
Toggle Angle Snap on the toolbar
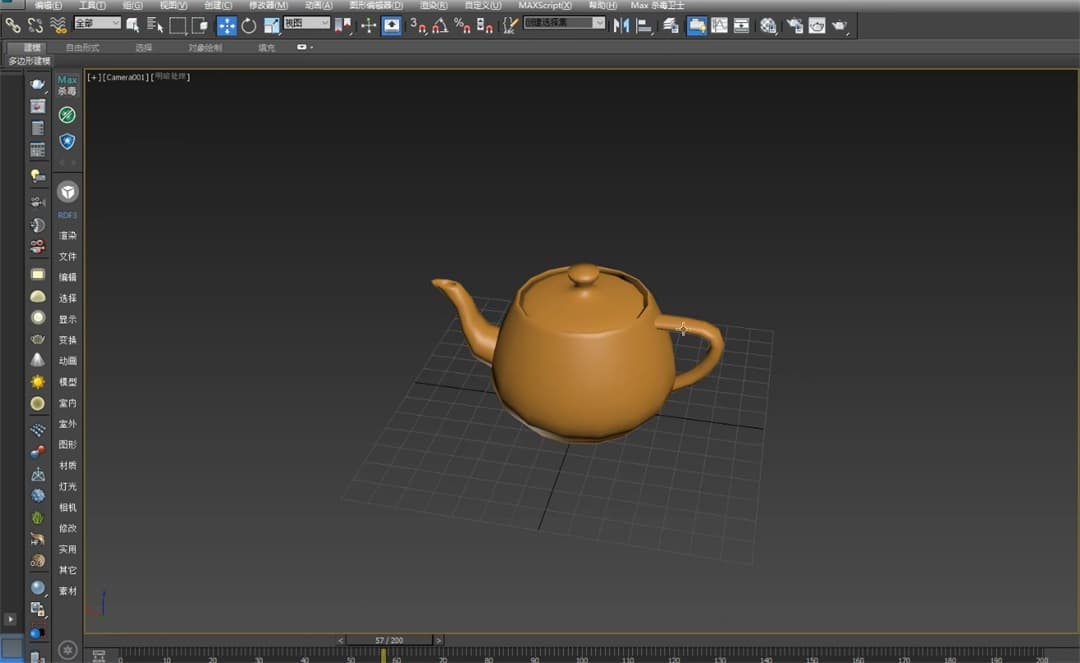click(x=440, y=26)
